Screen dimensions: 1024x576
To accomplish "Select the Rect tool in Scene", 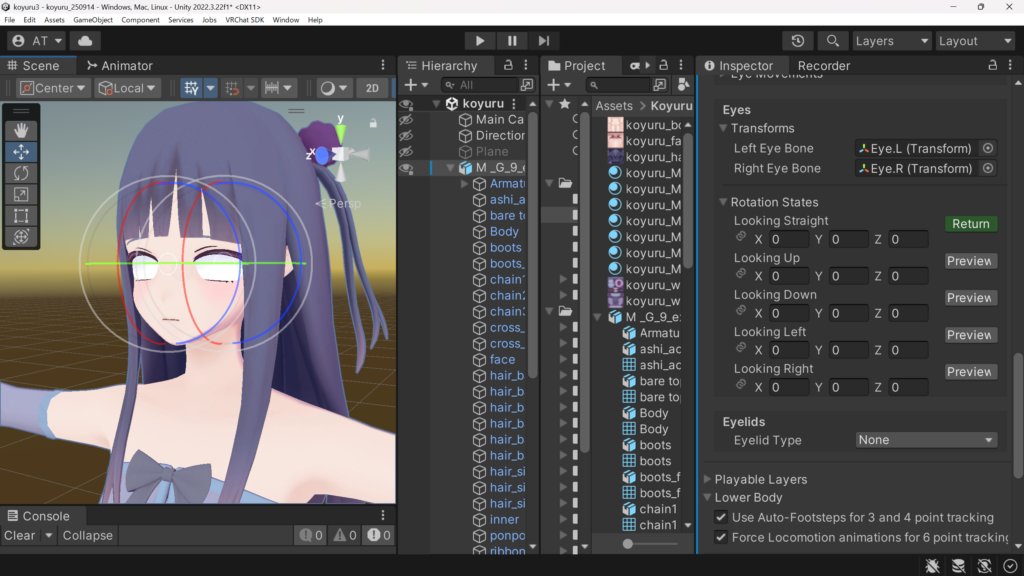I will 21,216.
